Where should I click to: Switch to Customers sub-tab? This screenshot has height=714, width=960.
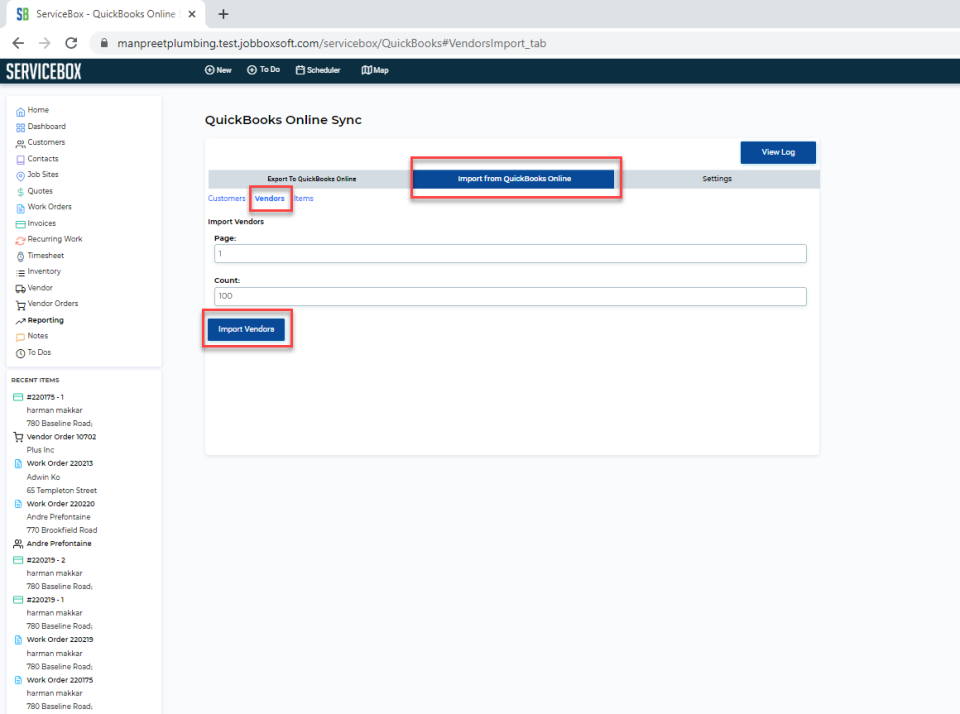(x=227, y=198)
